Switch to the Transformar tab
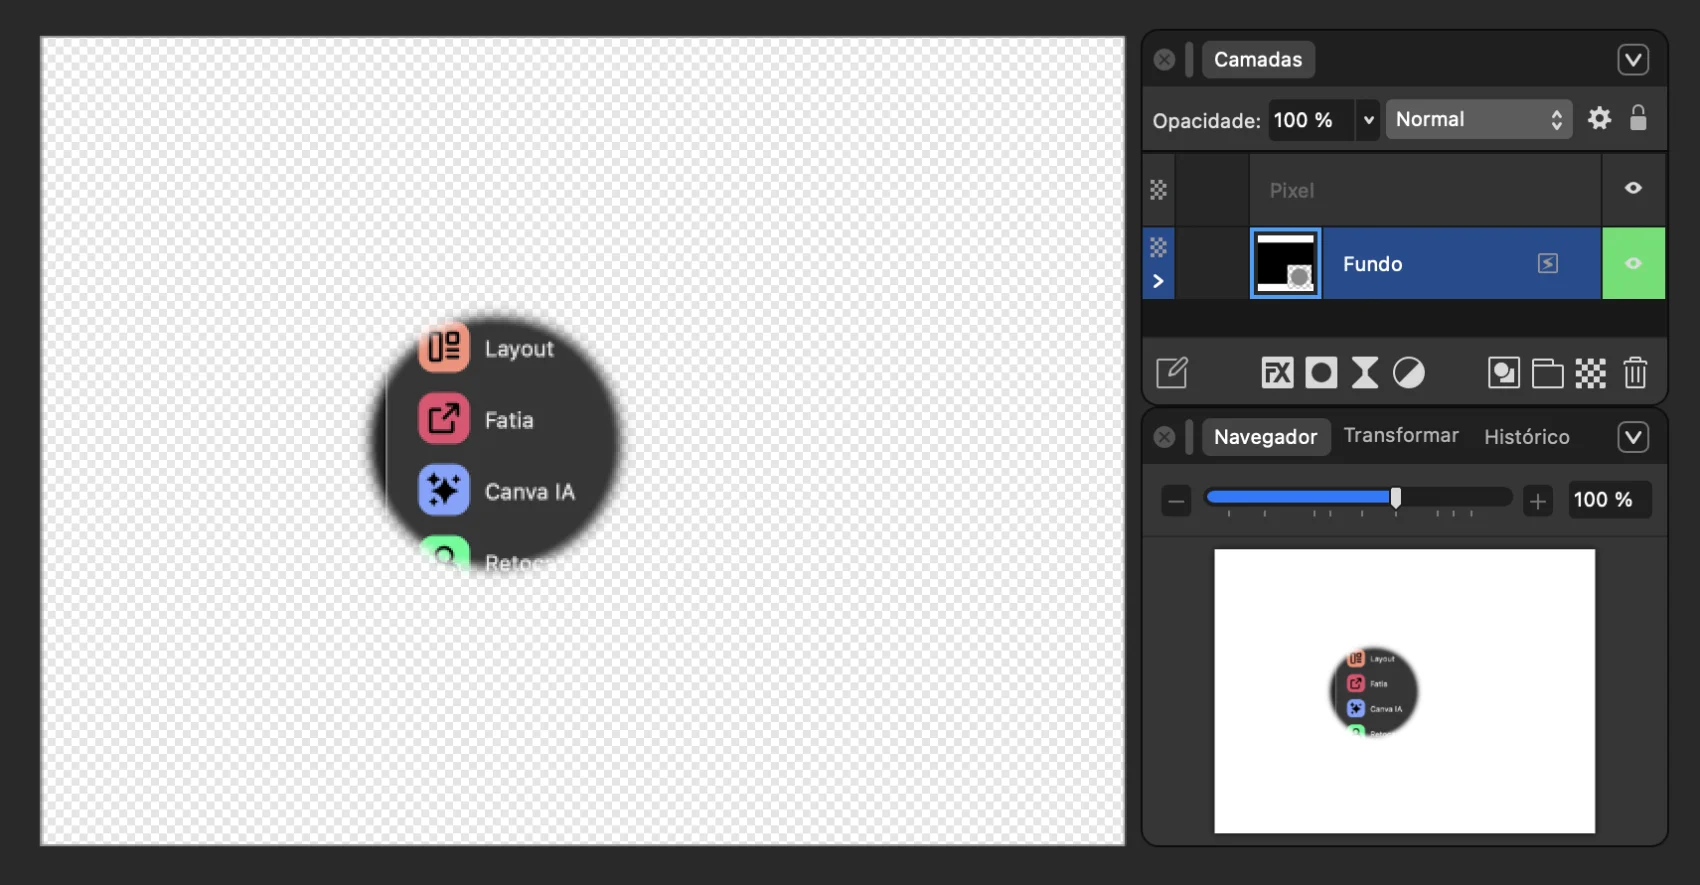The image size is (1700, 885). tap(1400, 436)
